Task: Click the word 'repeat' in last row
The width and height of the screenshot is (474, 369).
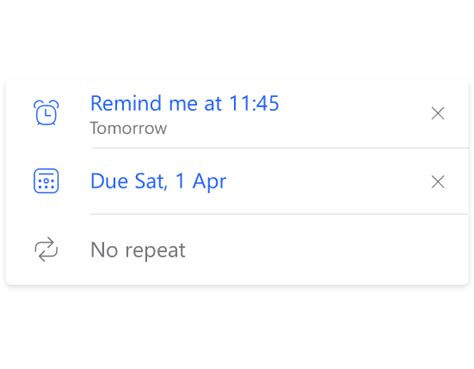Action: [x=155, y=251]
